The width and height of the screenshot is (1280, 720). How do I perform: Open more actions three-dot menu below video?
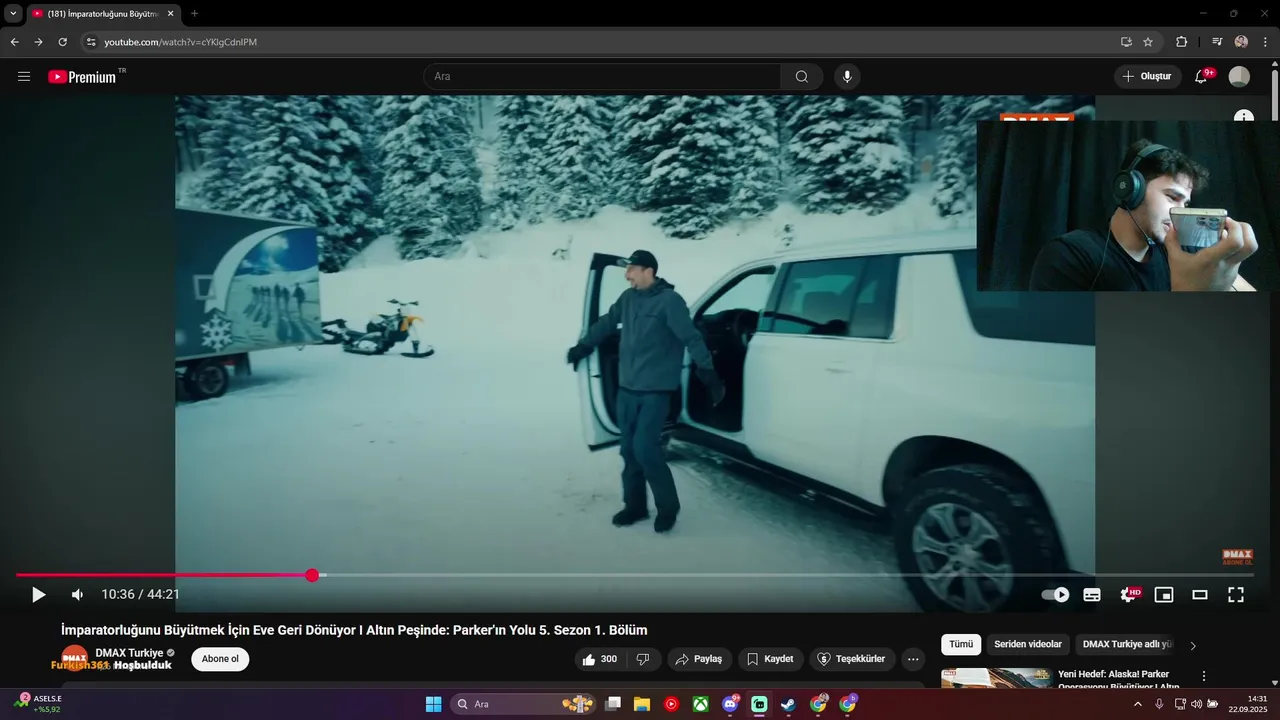(913, 659)
